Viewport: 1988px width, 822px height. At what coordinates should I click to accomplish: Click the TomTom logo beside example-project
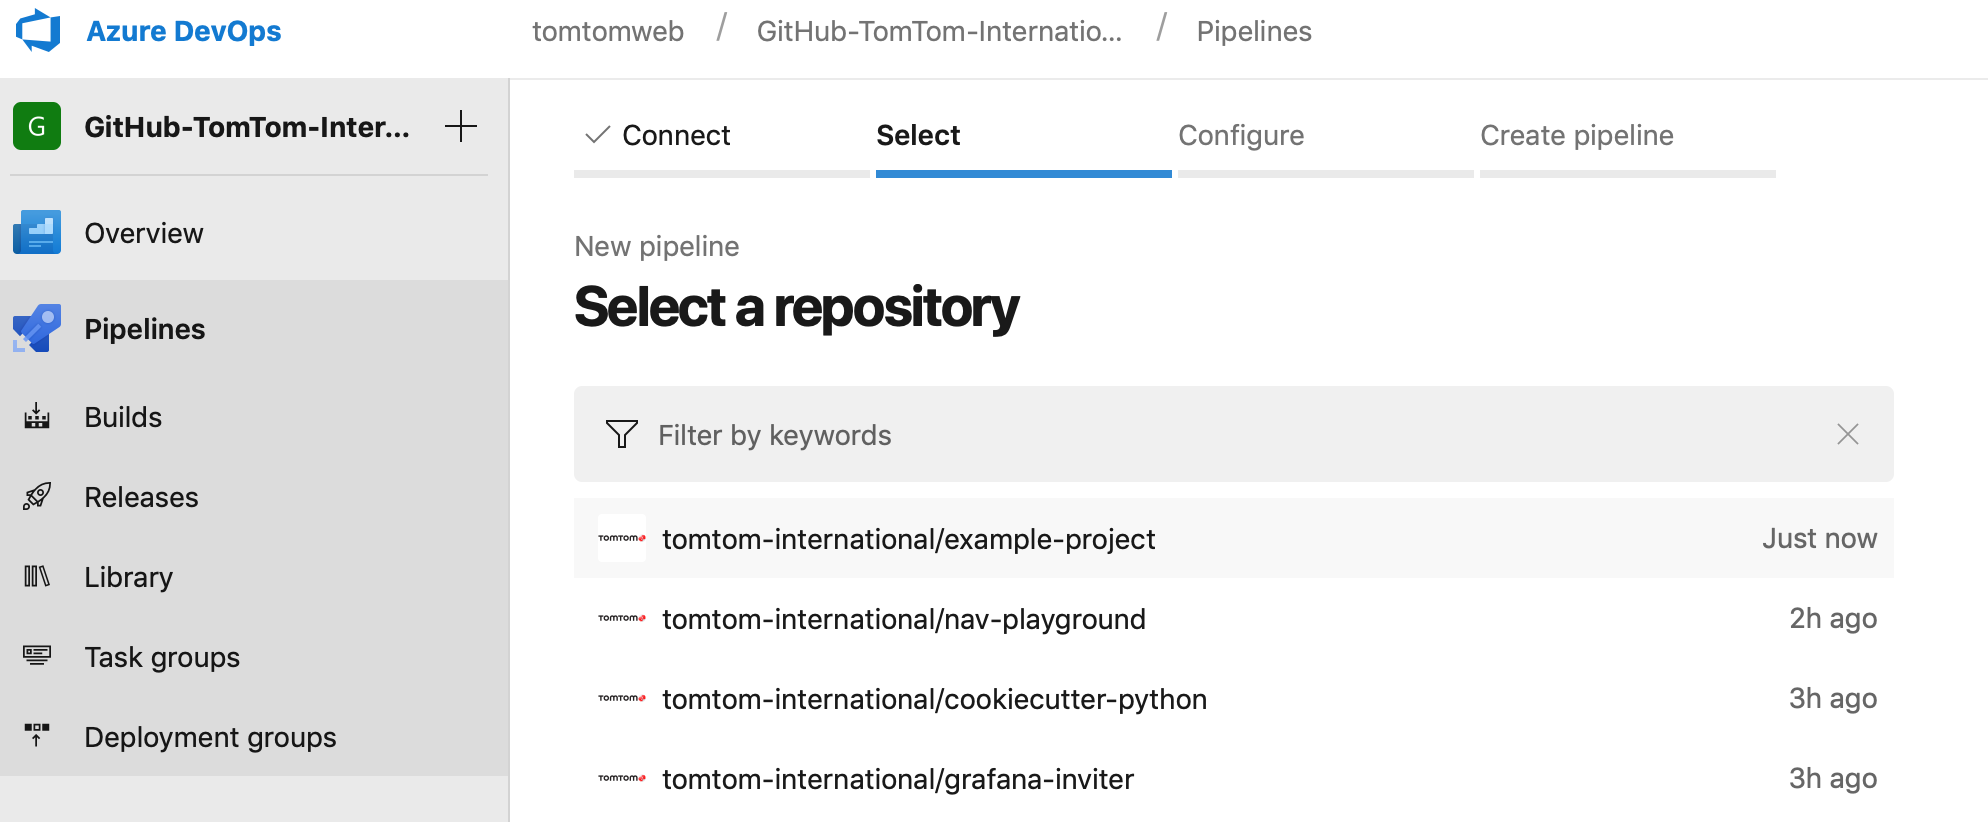(622, 538)
